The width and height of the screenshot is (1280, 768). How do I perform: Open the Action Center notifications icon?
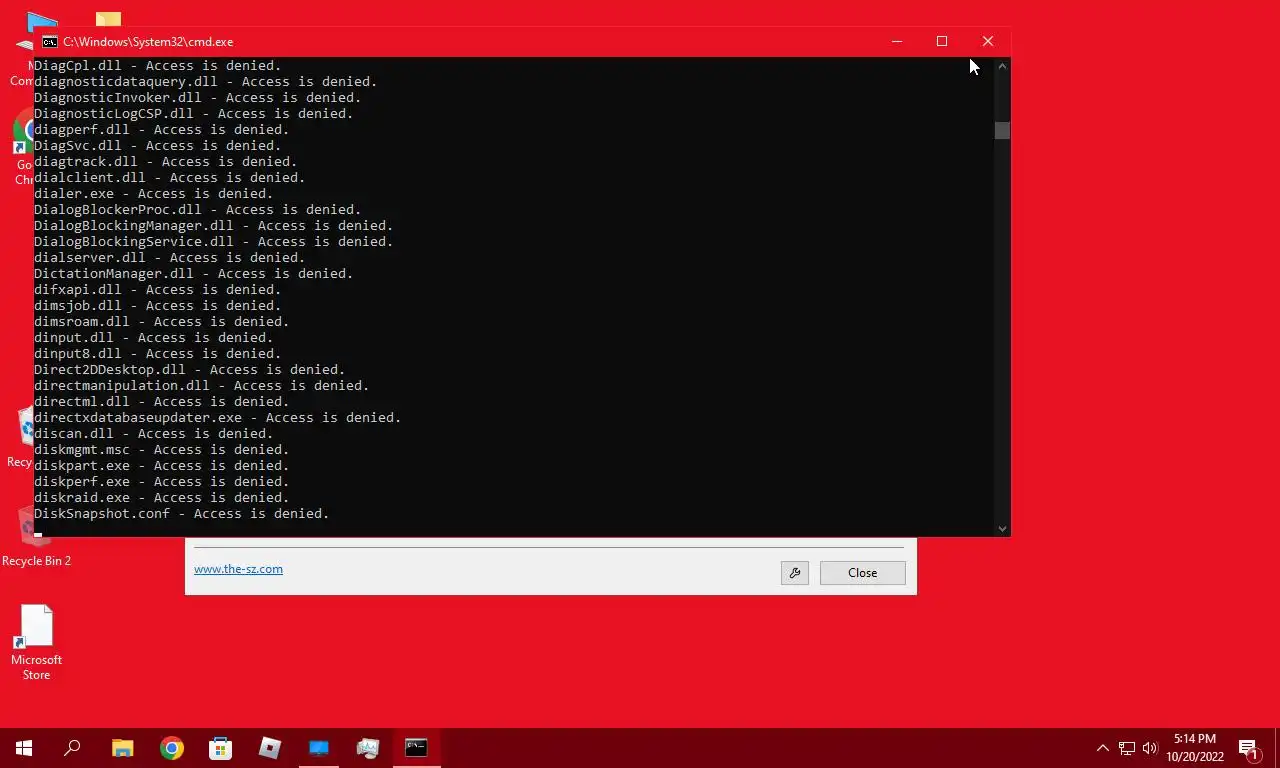click(x=1250, y=748)
